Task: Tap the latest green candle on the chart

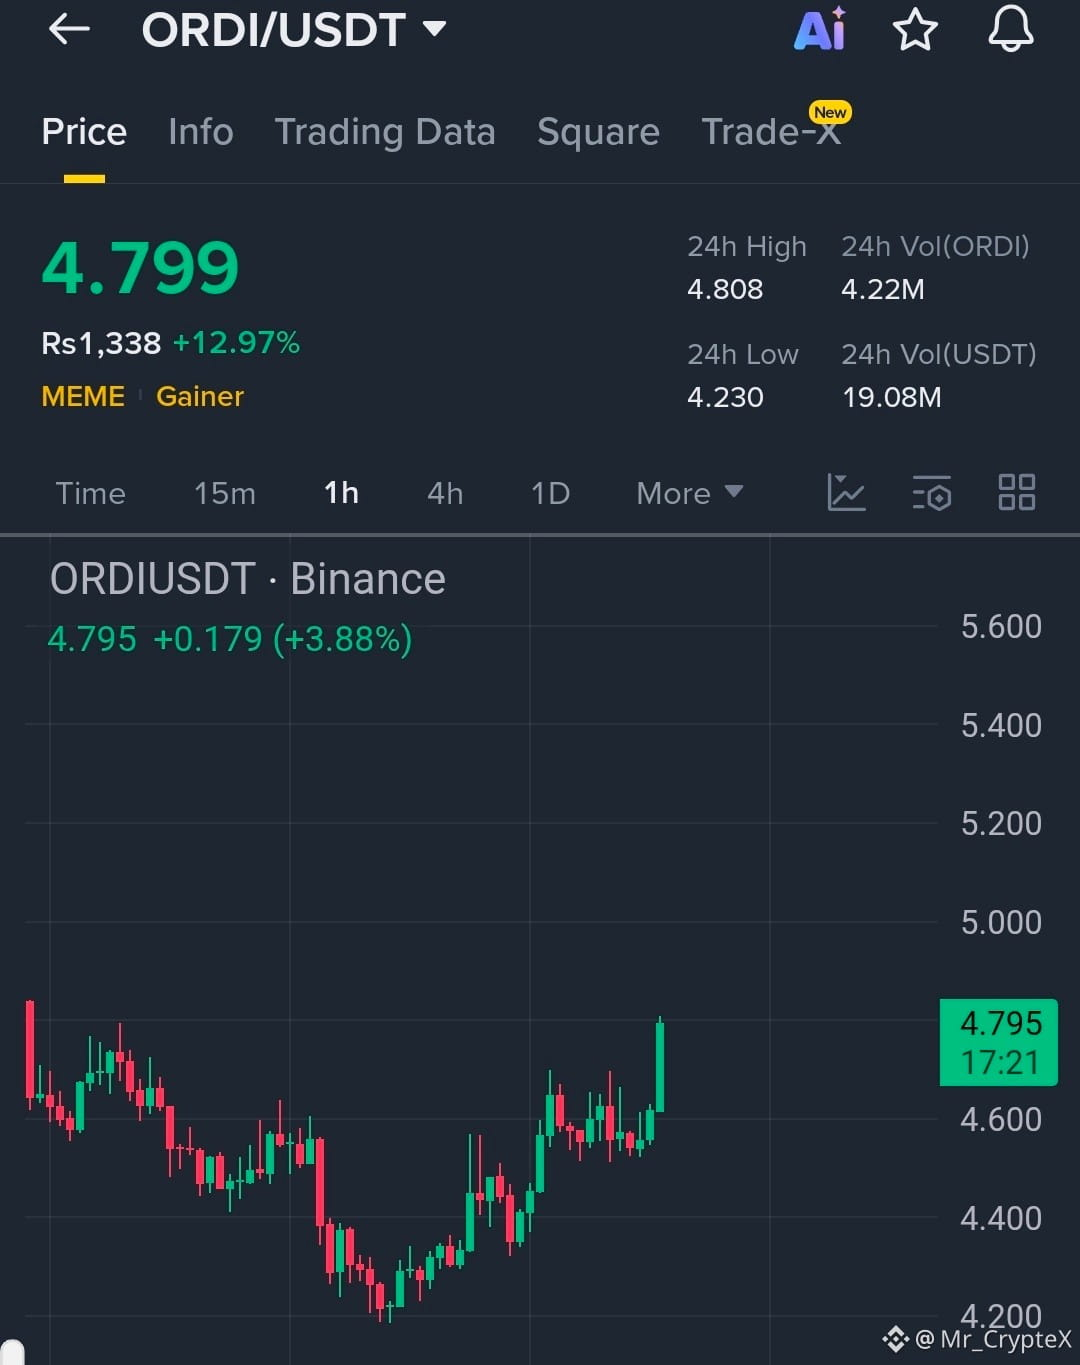Action: point(660,1066)
